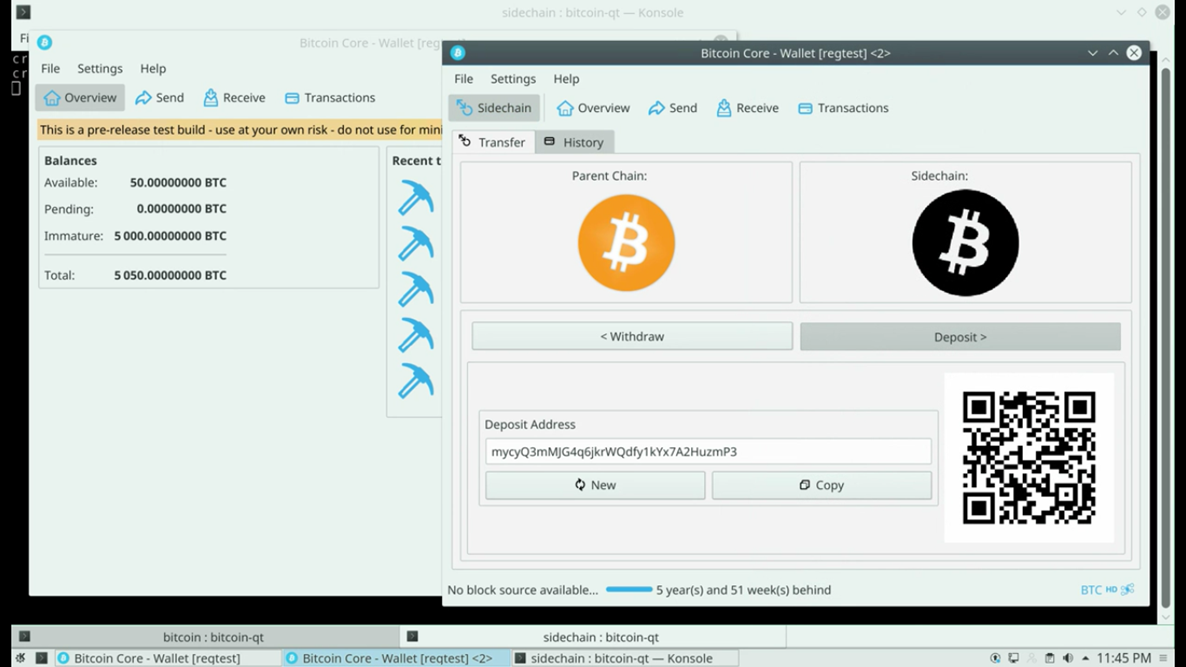This screenshot has width=1186, height=667.
Task: Click the pre-release test build warning banner
Action: 240,130
